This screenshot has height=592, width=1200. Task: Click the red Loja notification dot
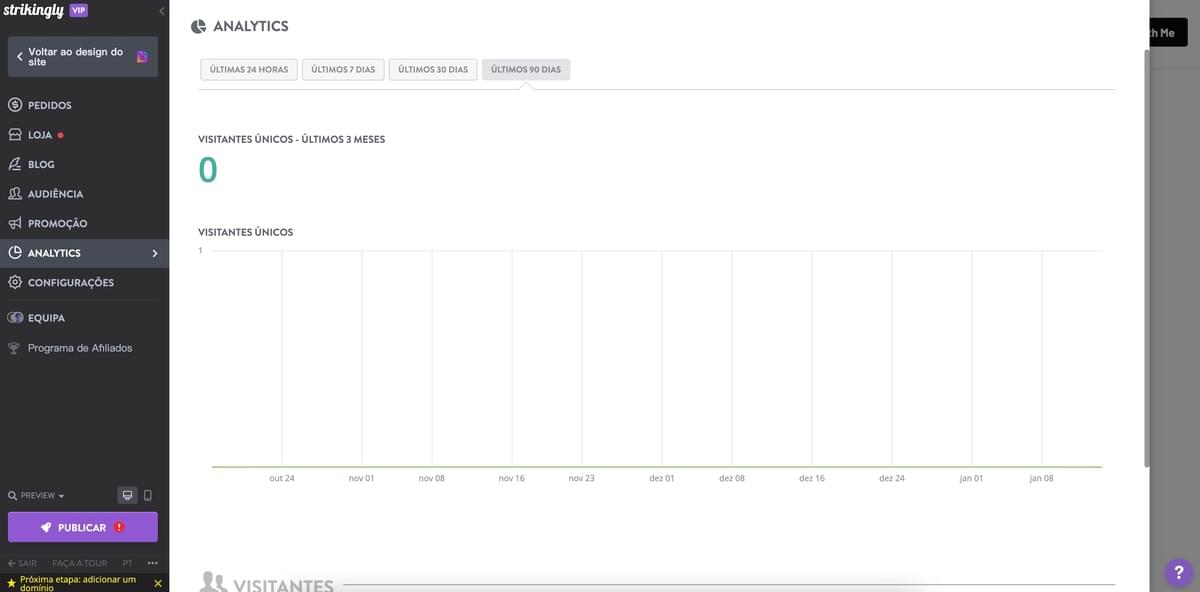pyautogui.click(x=61, y=135)
